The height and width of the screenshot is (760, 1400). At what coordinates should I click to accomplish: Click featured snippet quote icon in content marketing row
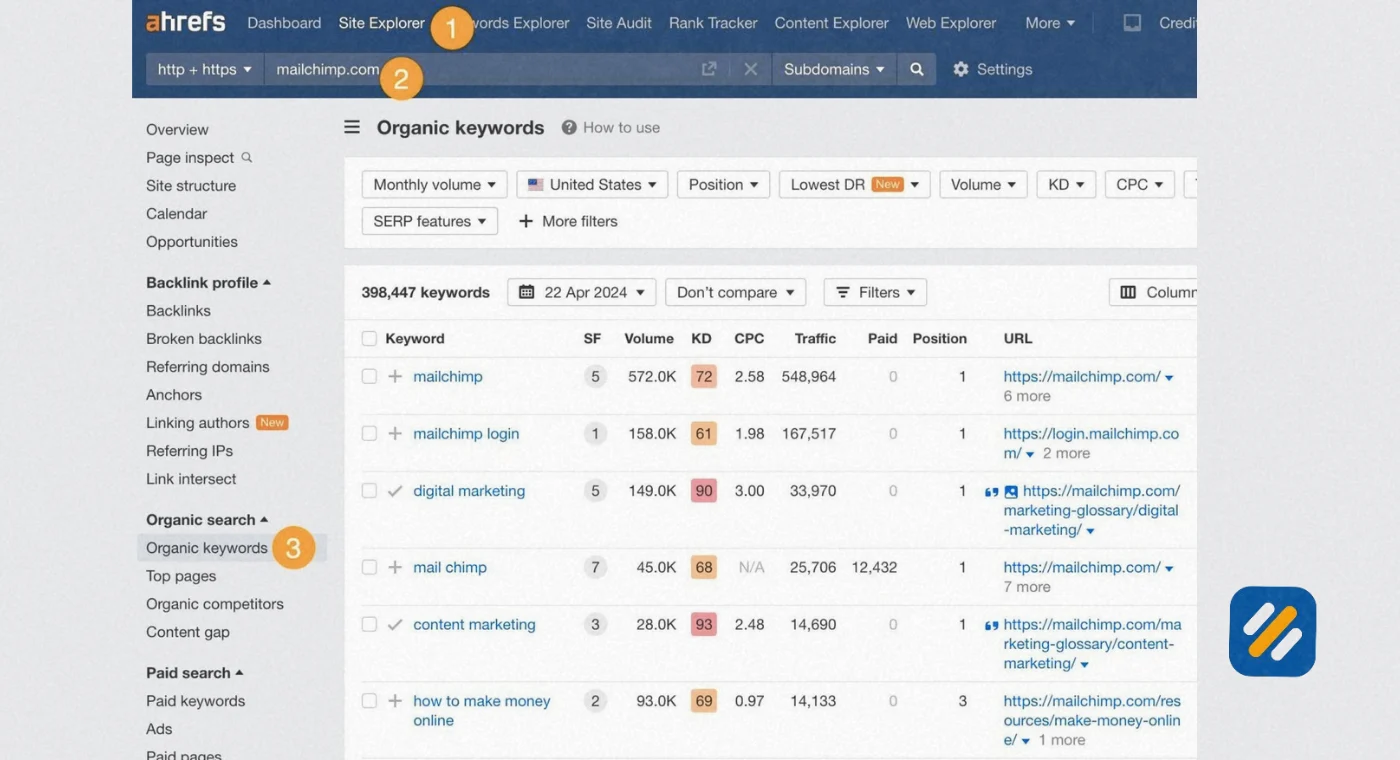991,625
